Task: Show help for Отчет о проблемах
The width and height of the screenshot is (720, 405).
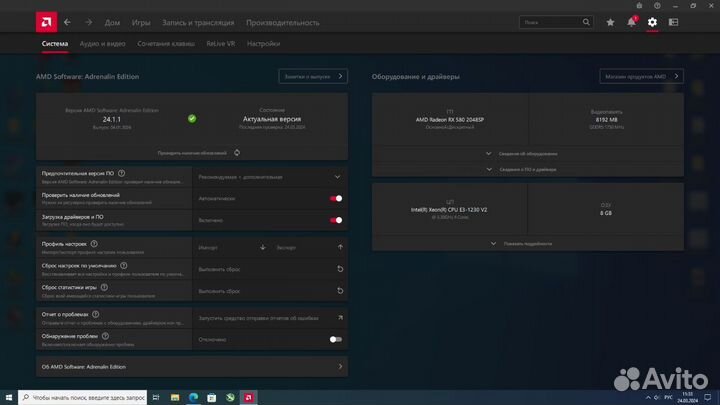Action: (96, 314)
